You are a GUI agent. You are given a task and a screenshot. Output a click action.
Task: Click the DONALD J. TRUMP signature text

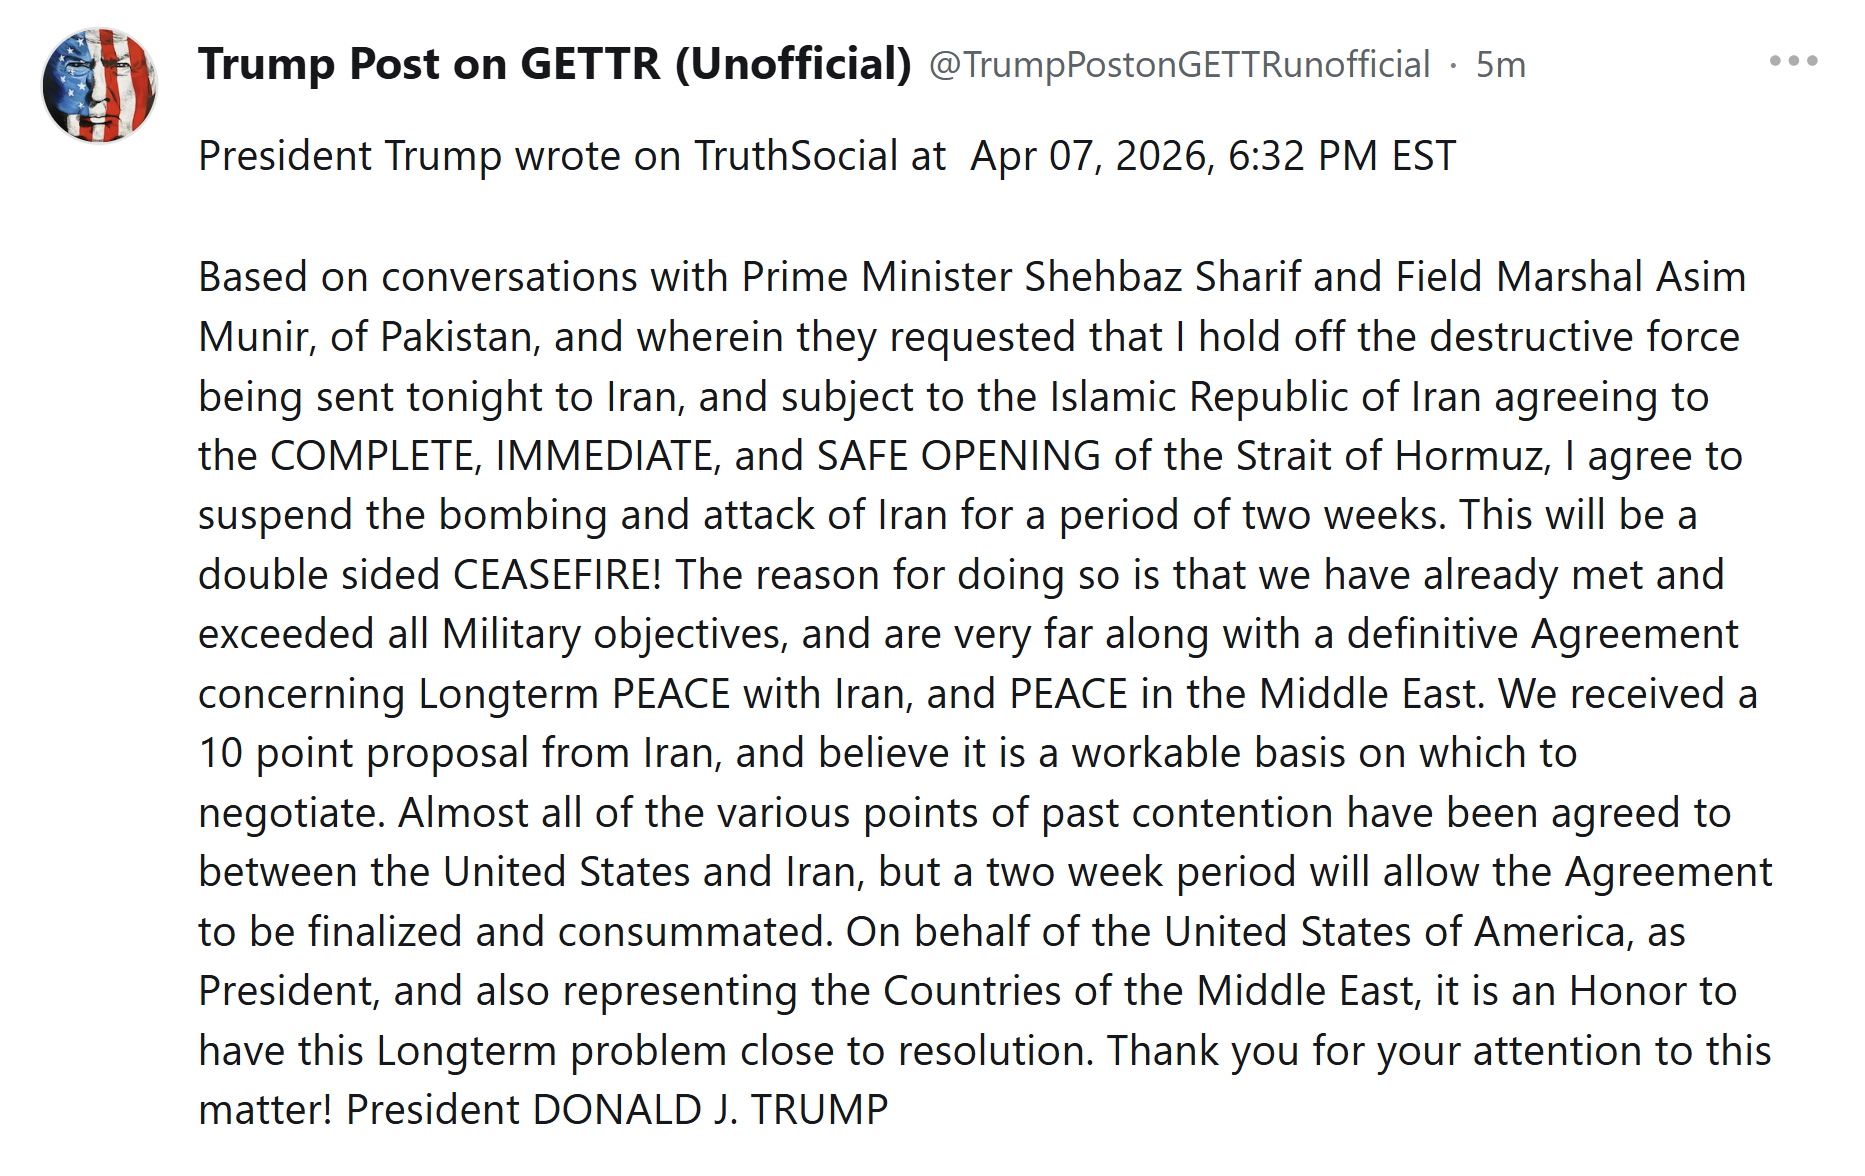[710, 1110]
